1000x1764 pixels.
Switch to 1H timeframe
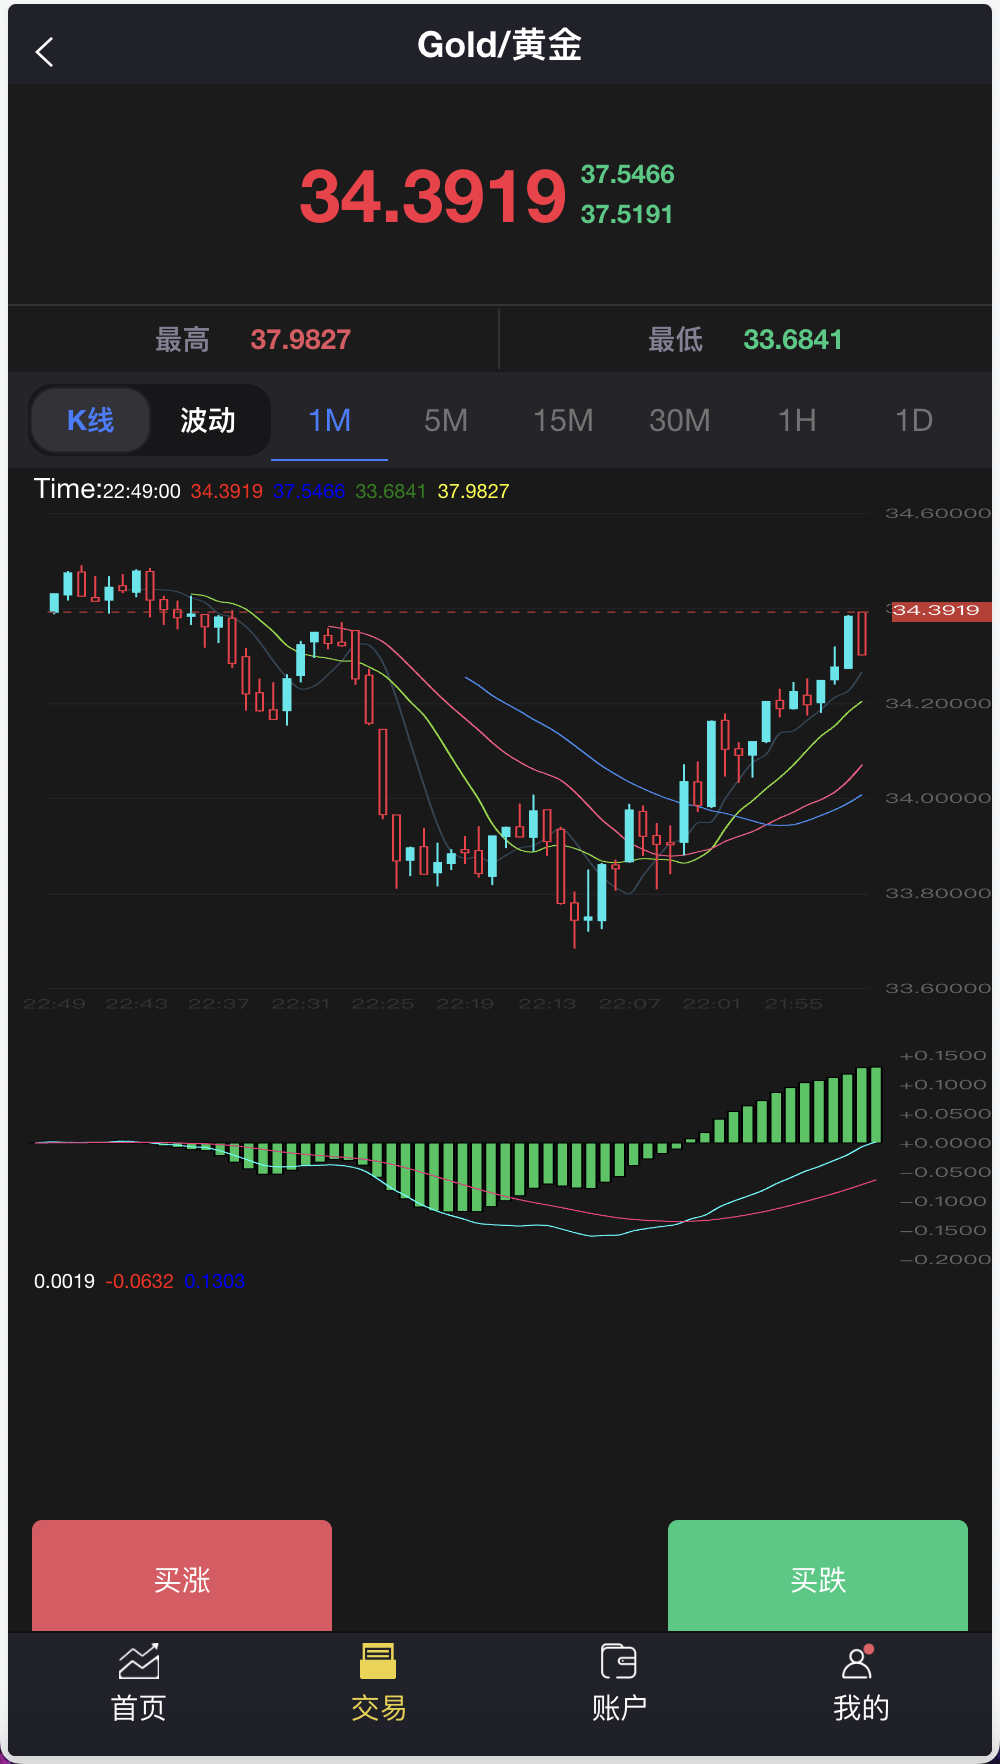pos(797,420)
